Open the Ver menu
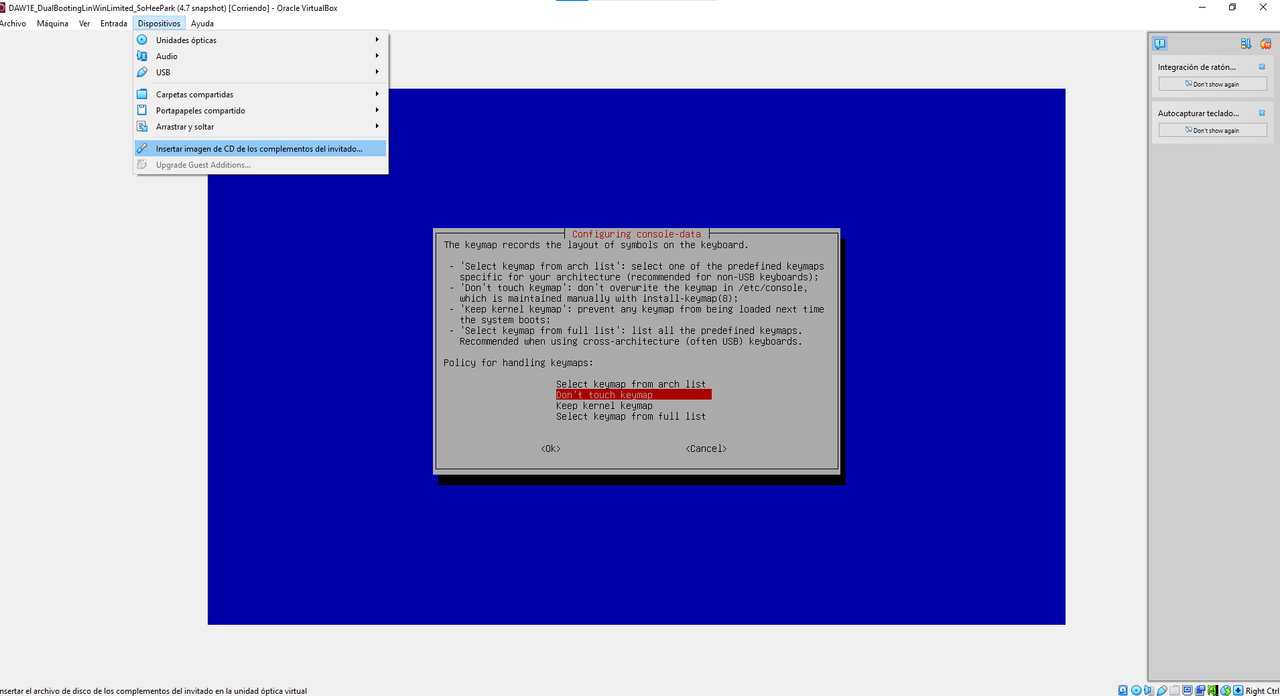The width and height of the screenshot is (1280, 696). click(x=84, y=23)
